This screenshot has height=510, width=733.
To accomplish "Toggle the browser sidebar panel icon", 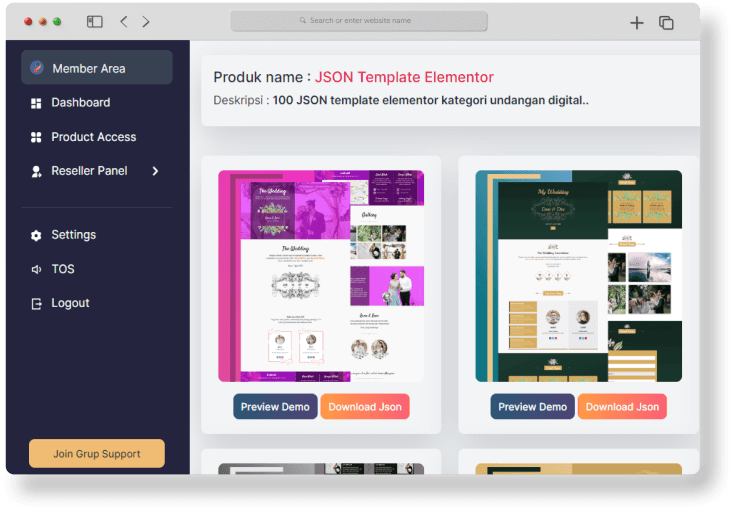I will click(x=95, y=21).
